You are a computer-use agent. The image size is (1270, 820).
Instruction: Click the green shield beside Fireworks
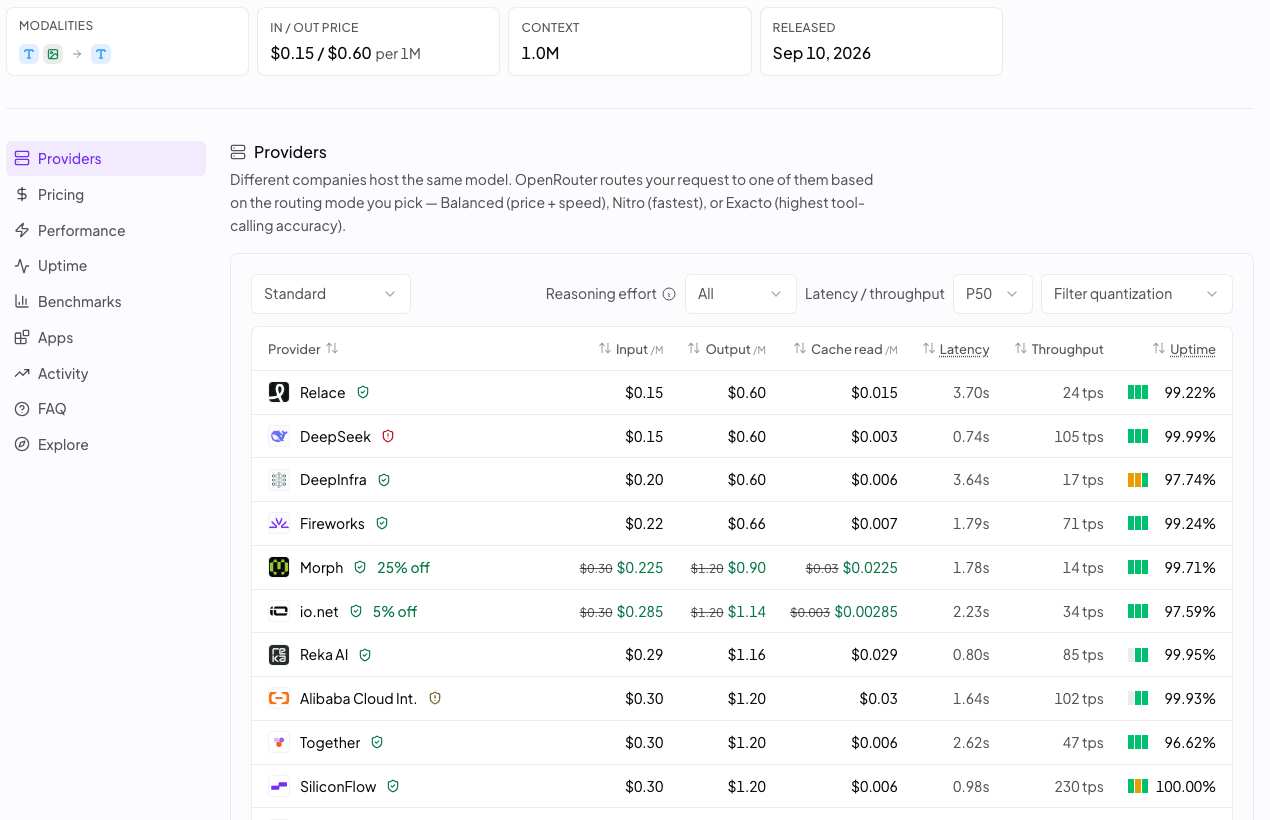[382, 523]
